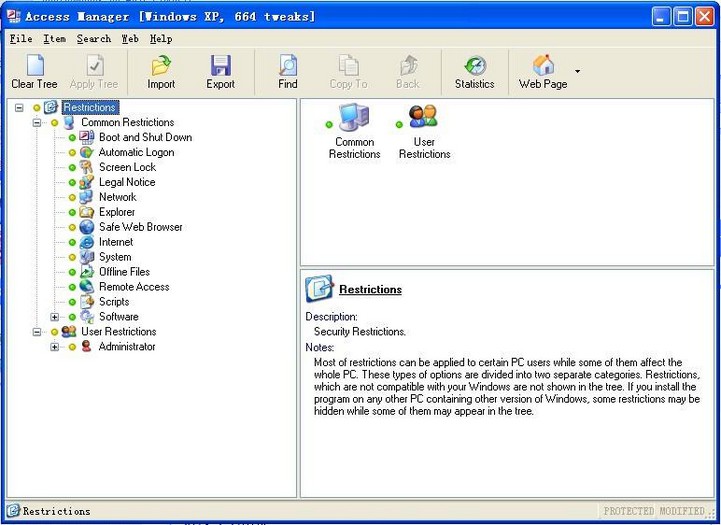Select the Offline Files tree label

(124, 272)
